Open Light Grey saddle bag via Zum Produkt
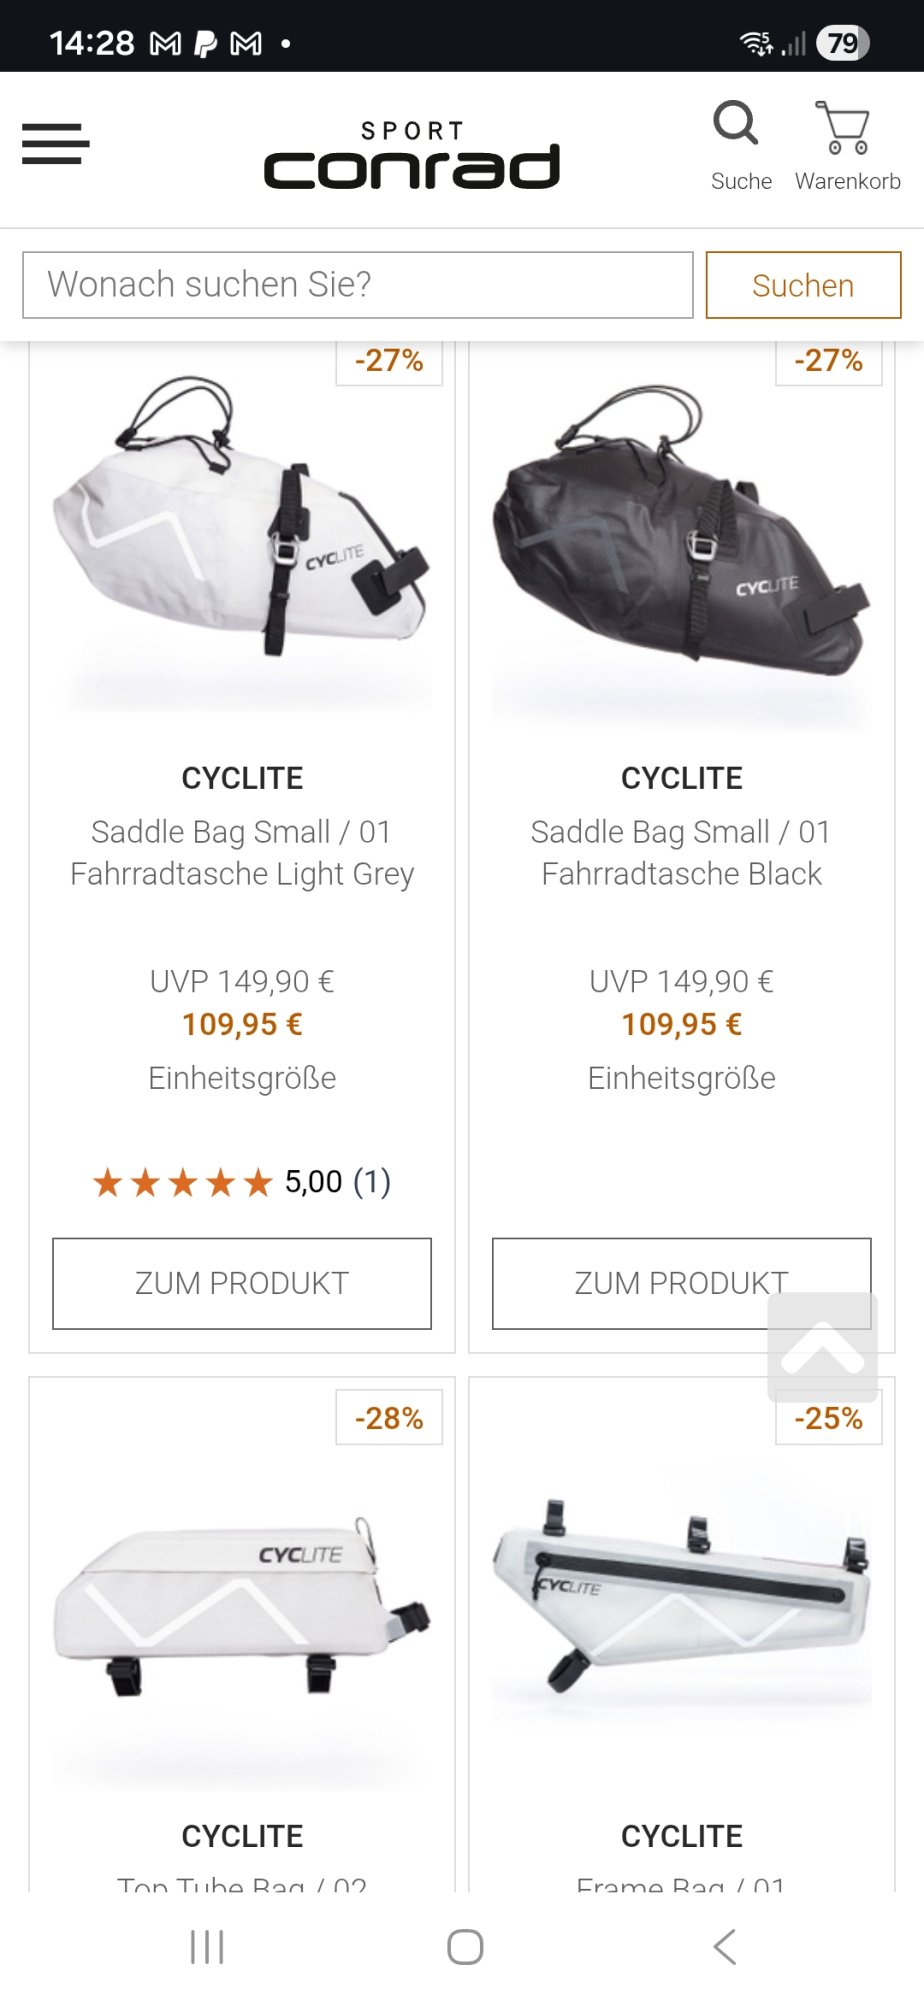The width and height of the screenshot is (924, 2000). (x=242, y=1283)
